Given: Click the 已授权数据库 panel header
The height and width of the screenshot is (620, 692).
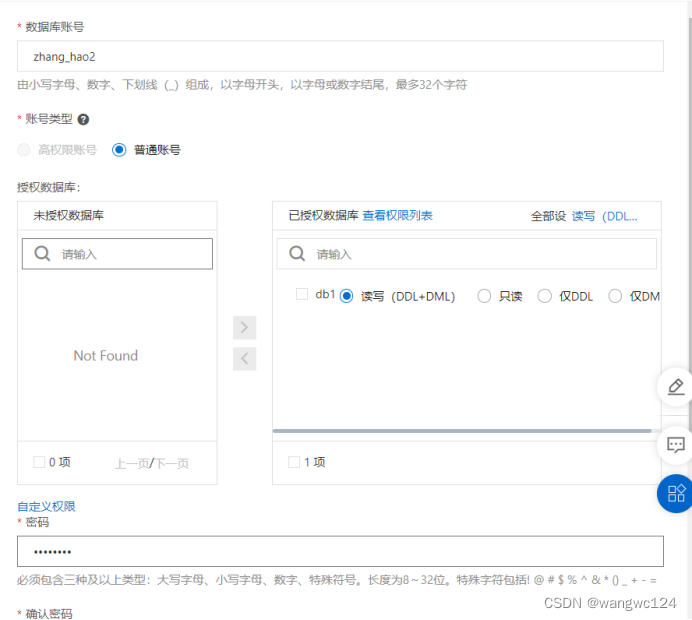Looking at the screenshot, I should [x=323, y=215].
